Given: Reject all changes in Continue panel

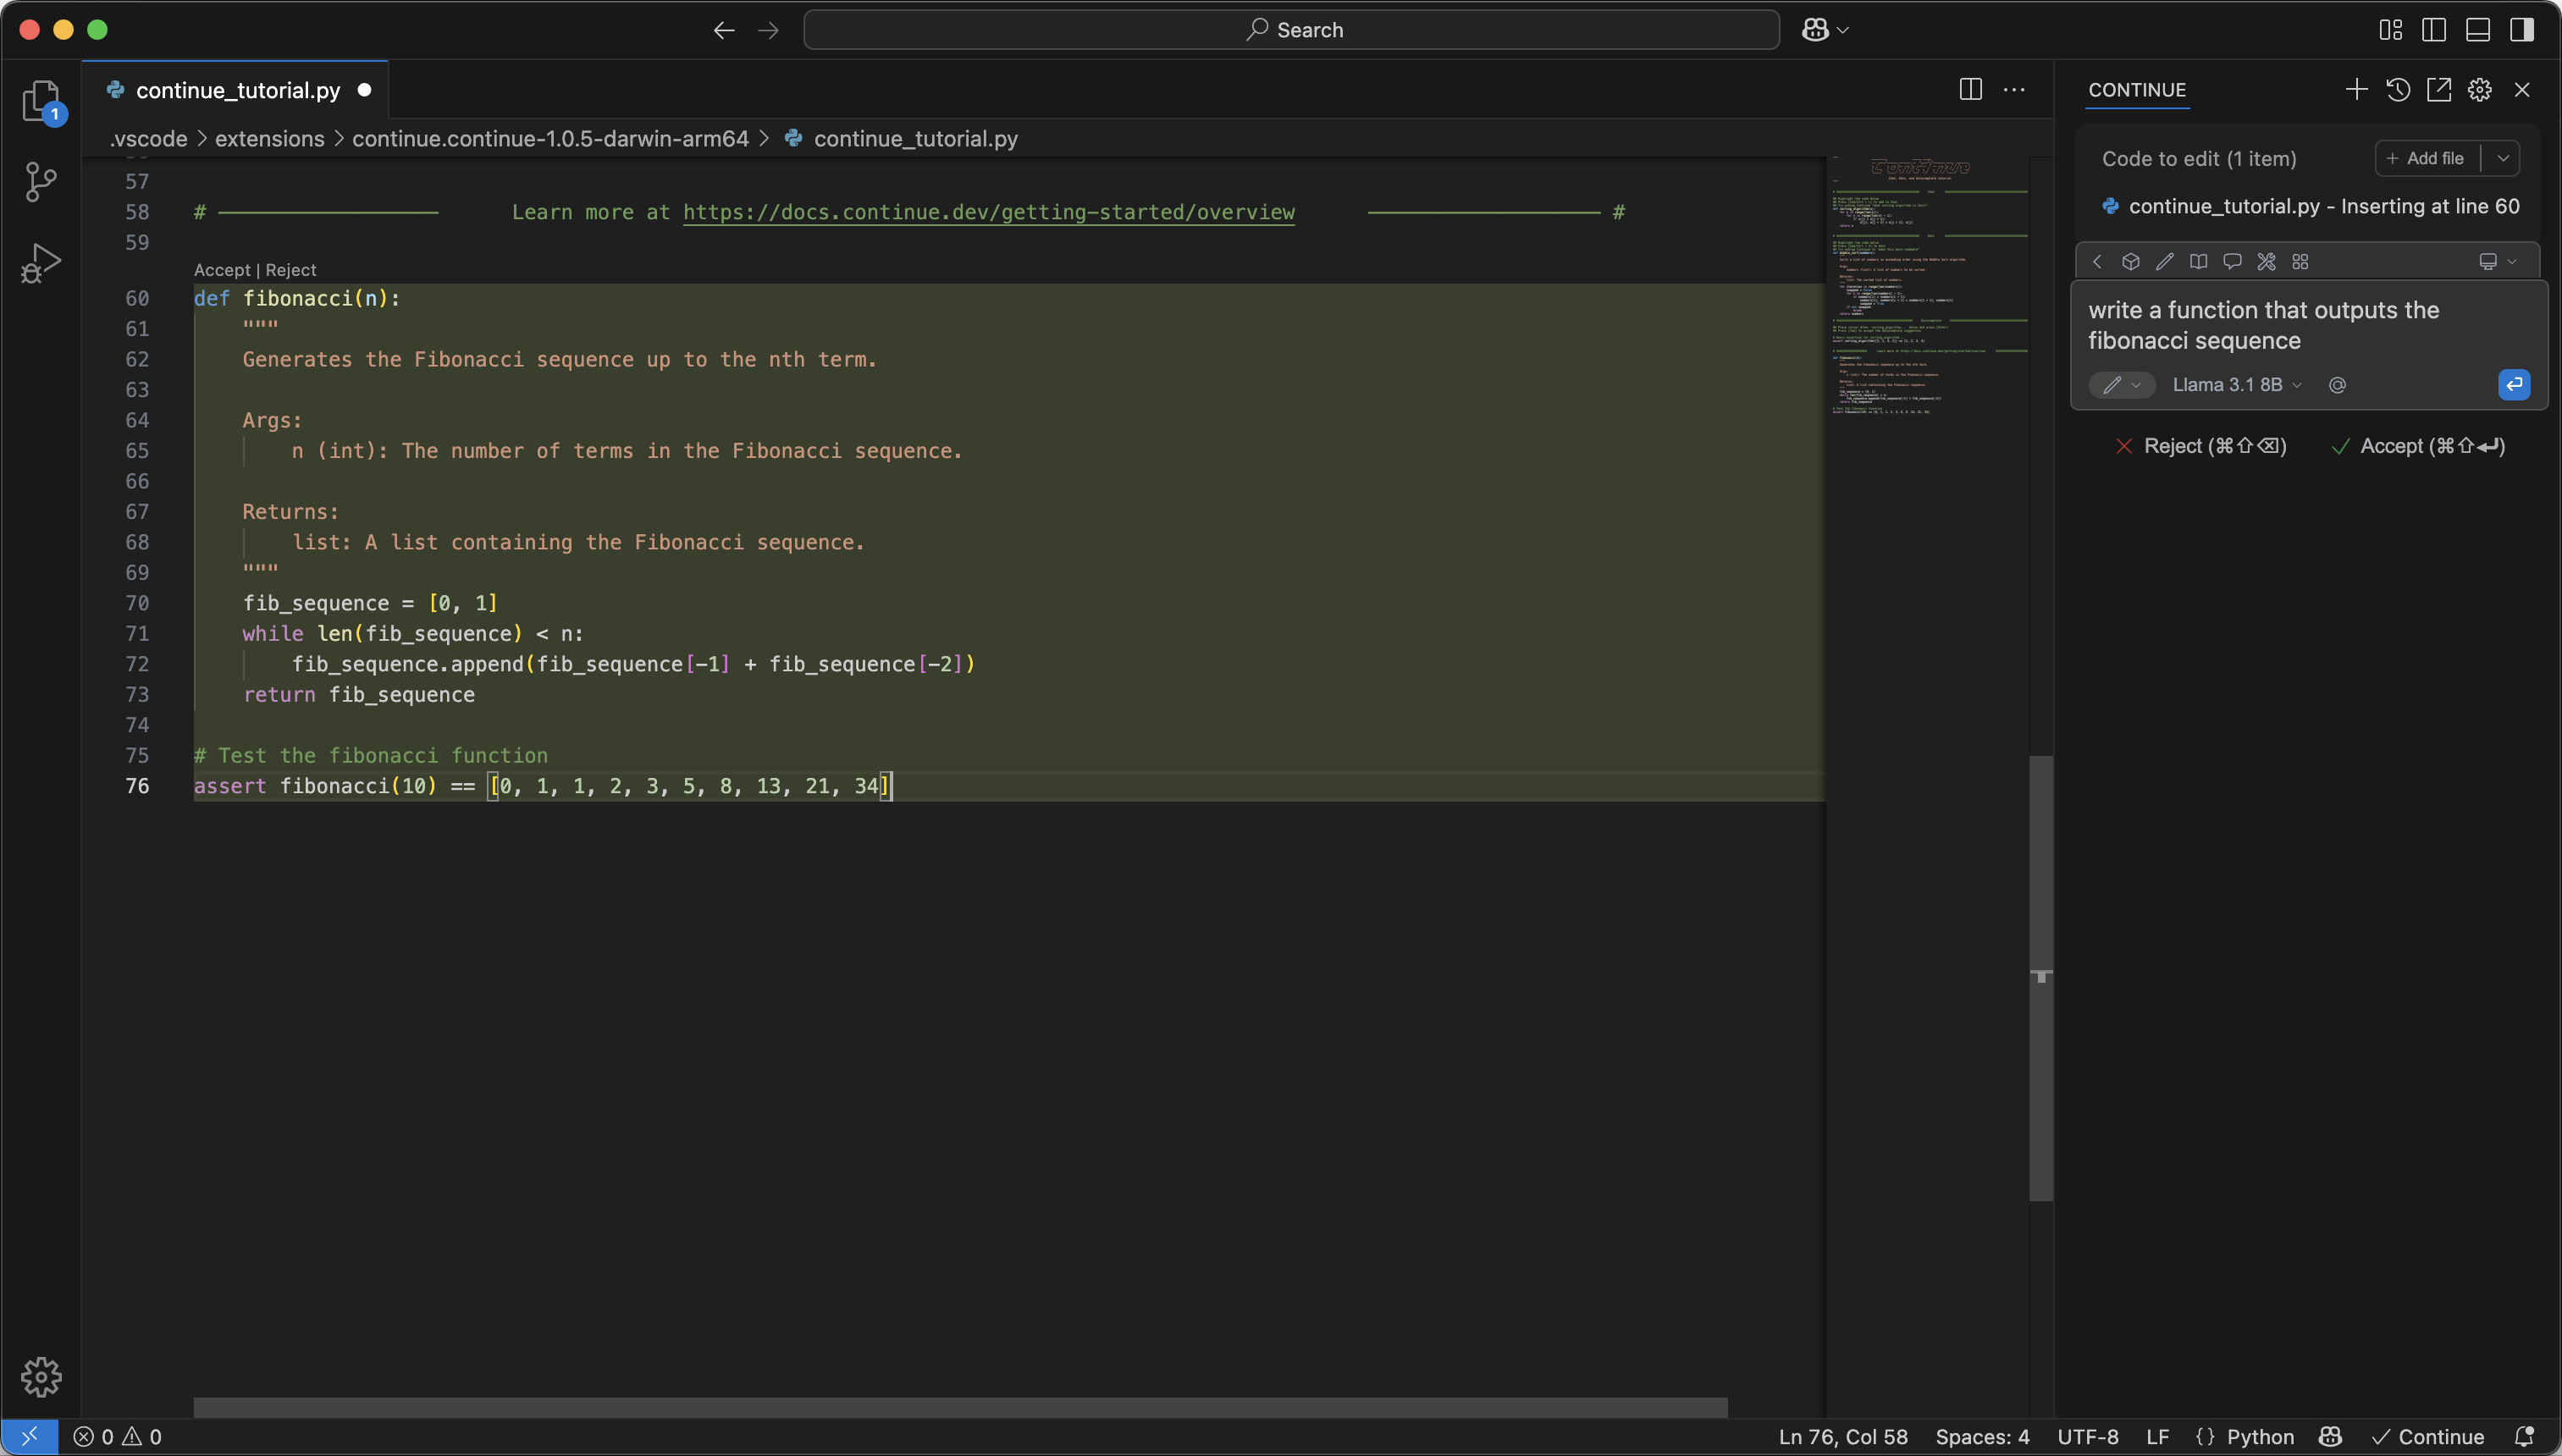Looking at the screenshot, I should pyautogui.click(x=2200, y=446).
